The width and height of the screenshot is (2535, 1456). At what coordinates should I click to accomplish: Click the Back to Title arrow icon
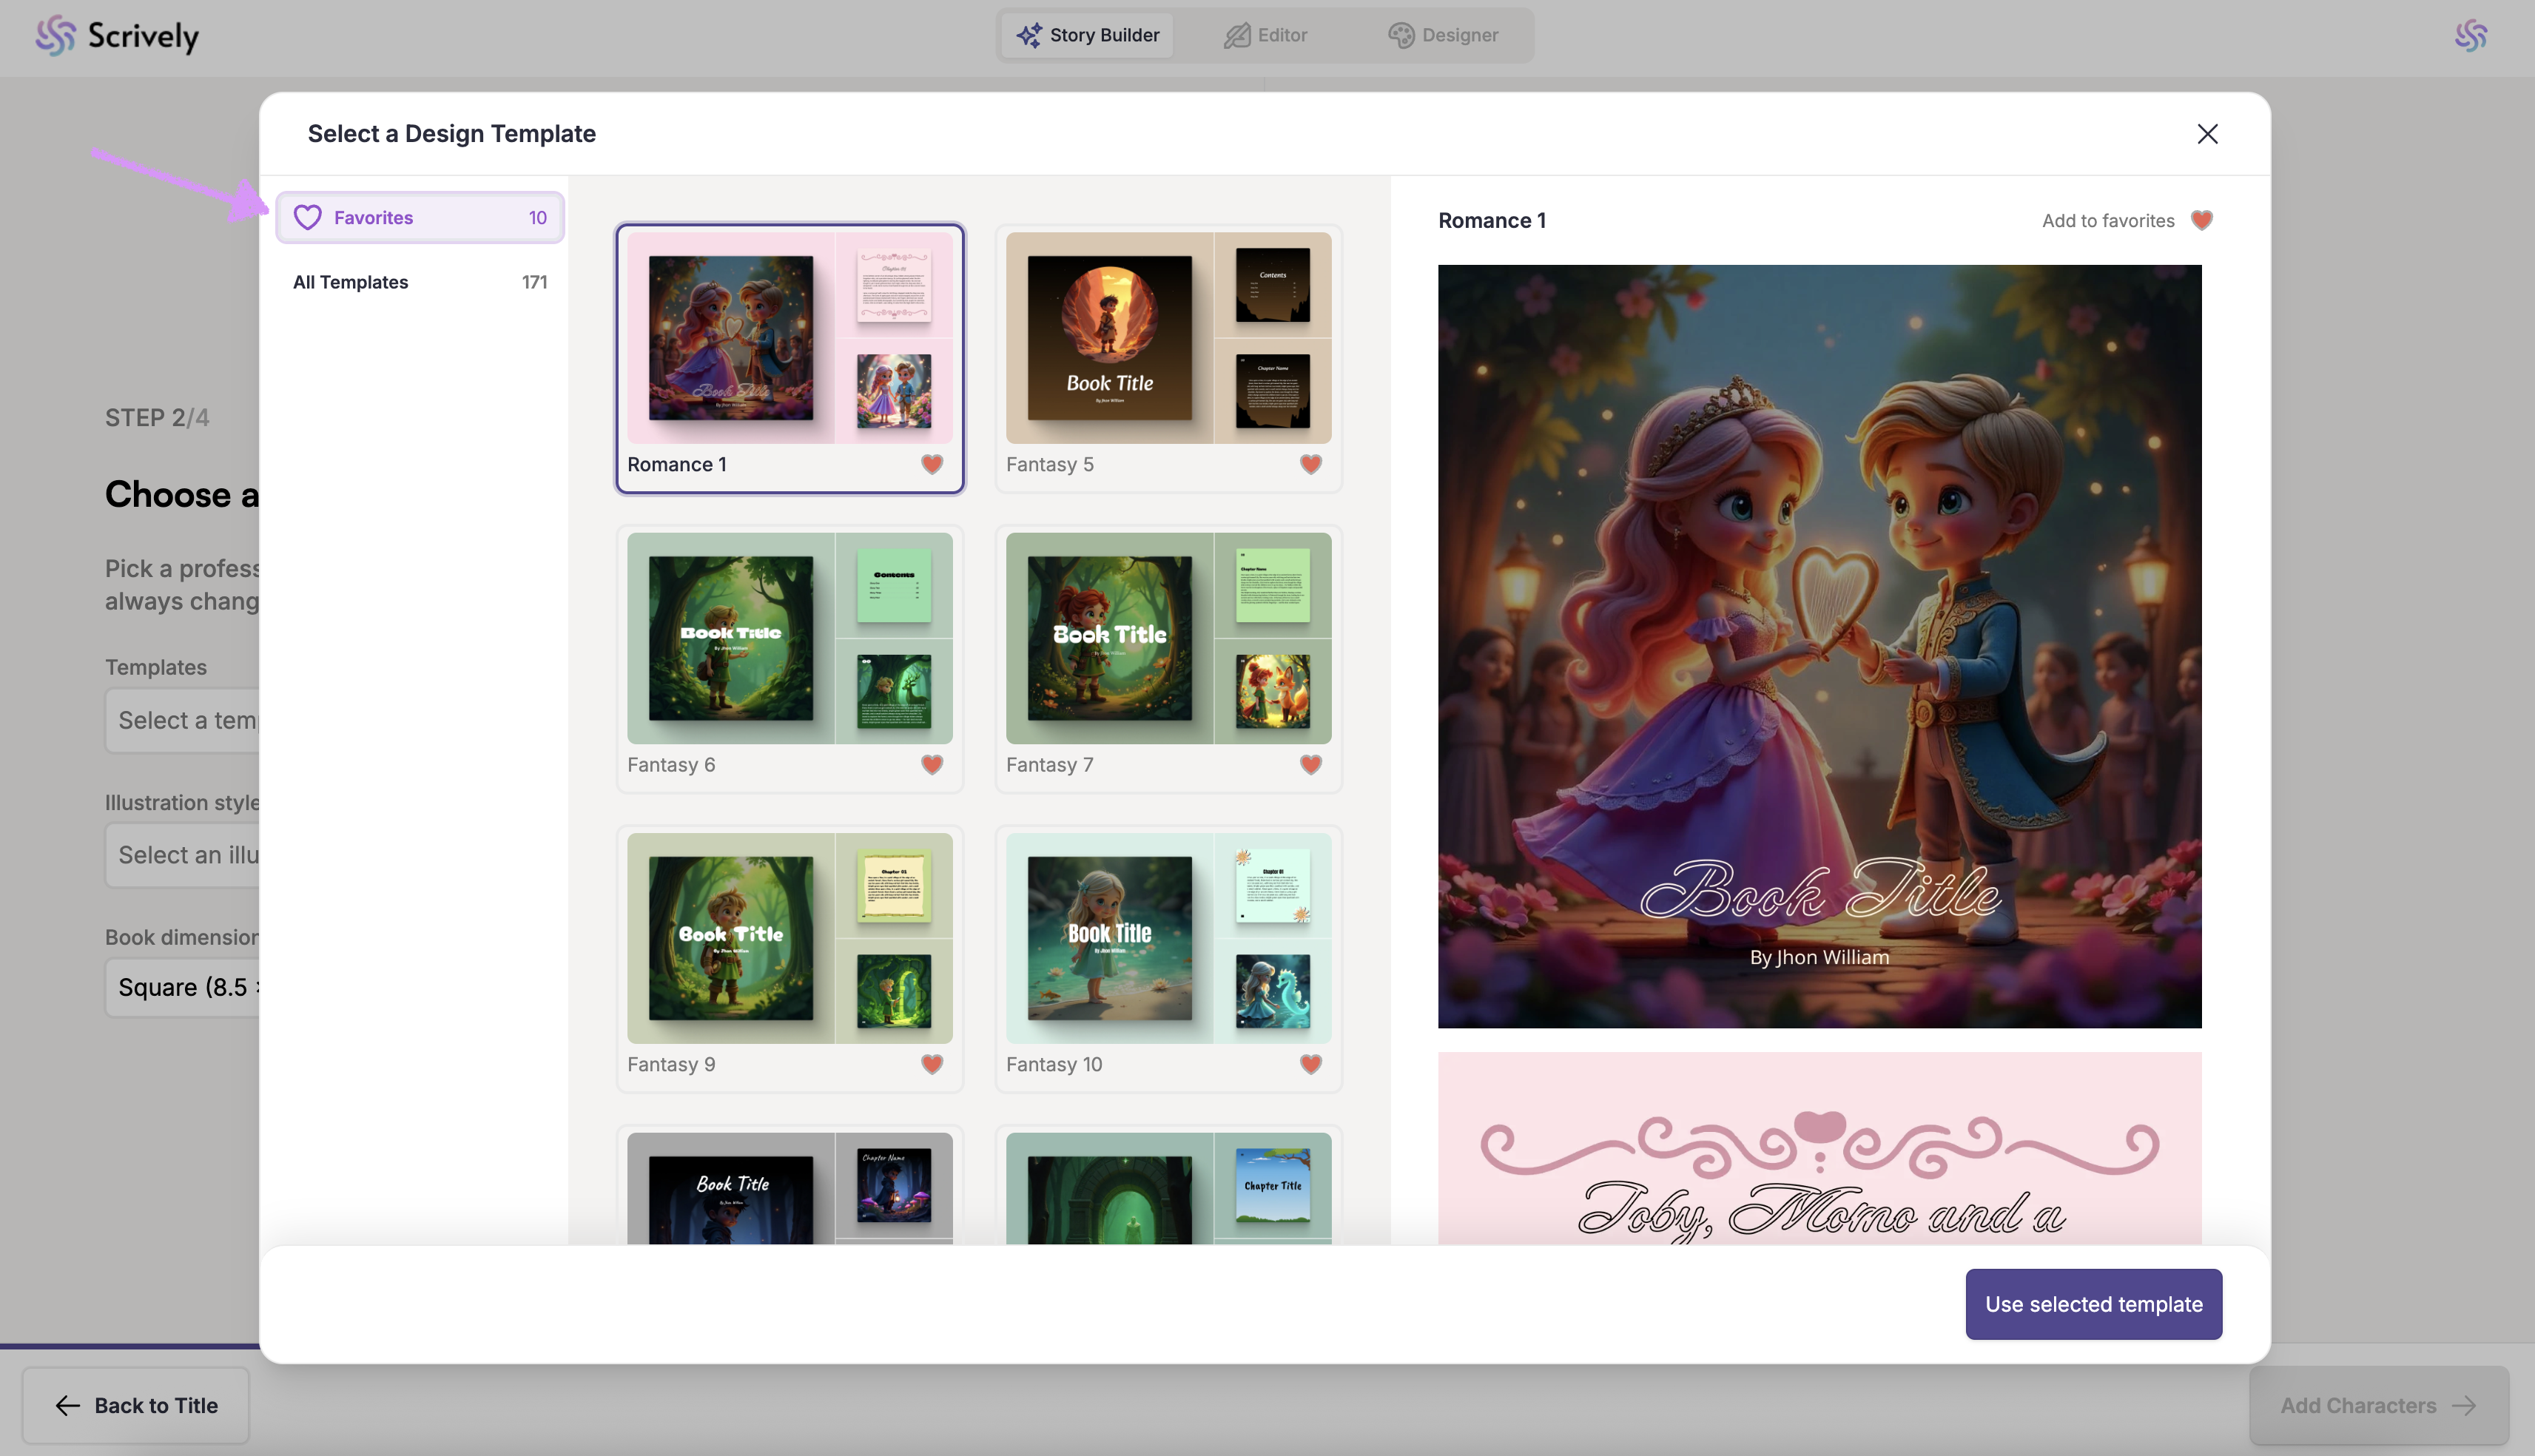tap(67, 1405)
